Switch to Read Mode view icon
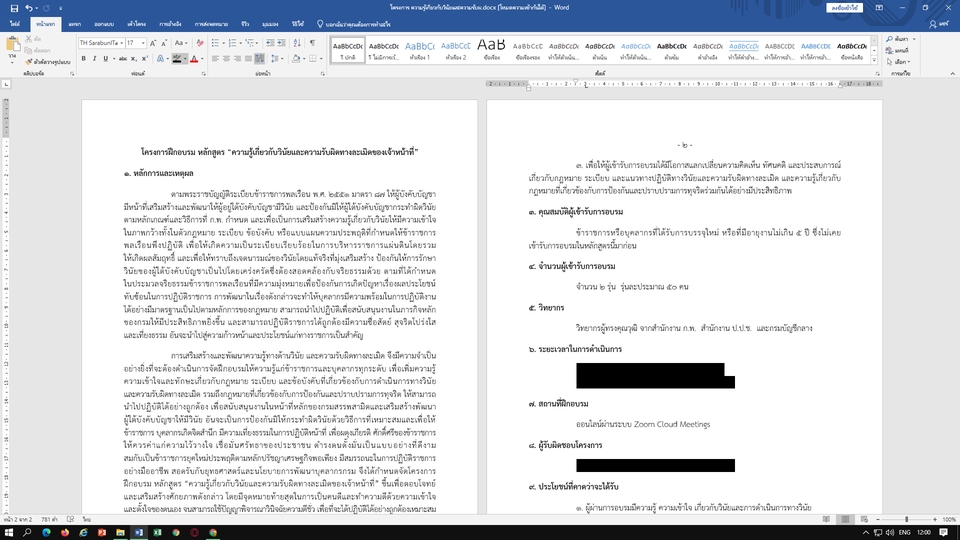Viewport: 960px width, 540px height. (x=826, y=519)
